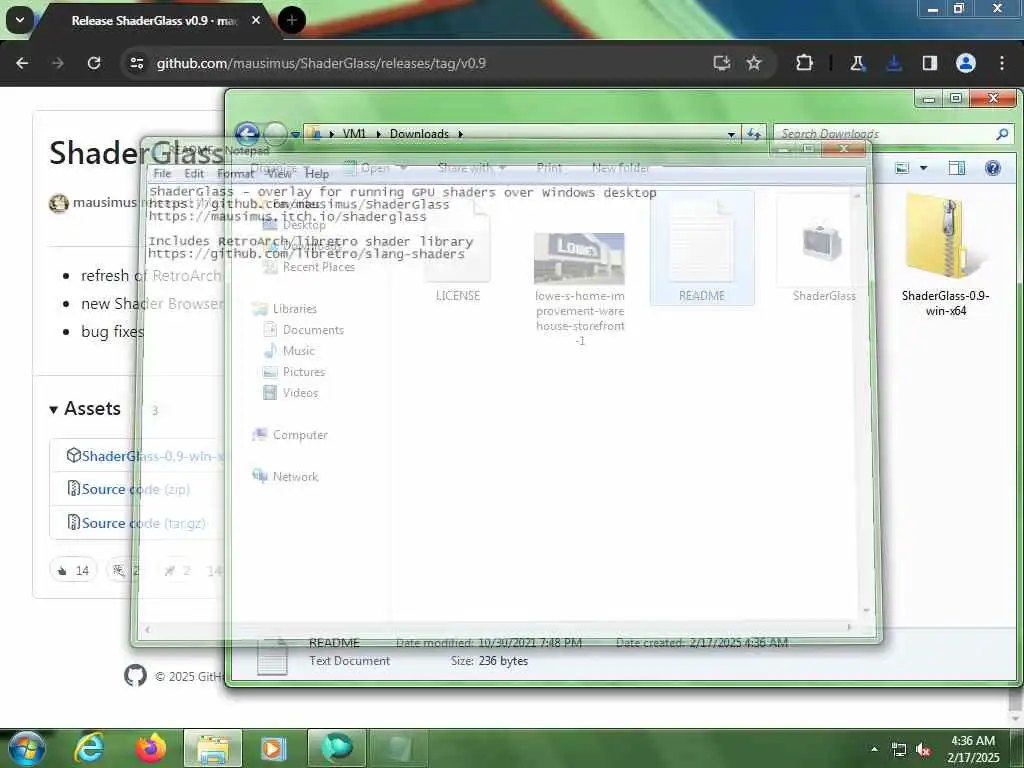
Task: Open Chrome extensions puzzle icon
Action: (x=805, y=63)
